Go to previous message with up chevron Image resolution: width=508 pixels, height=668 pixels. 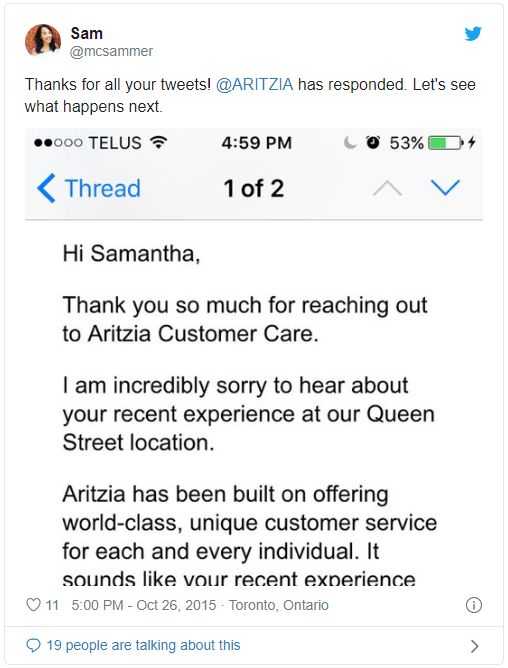point(387,187)
